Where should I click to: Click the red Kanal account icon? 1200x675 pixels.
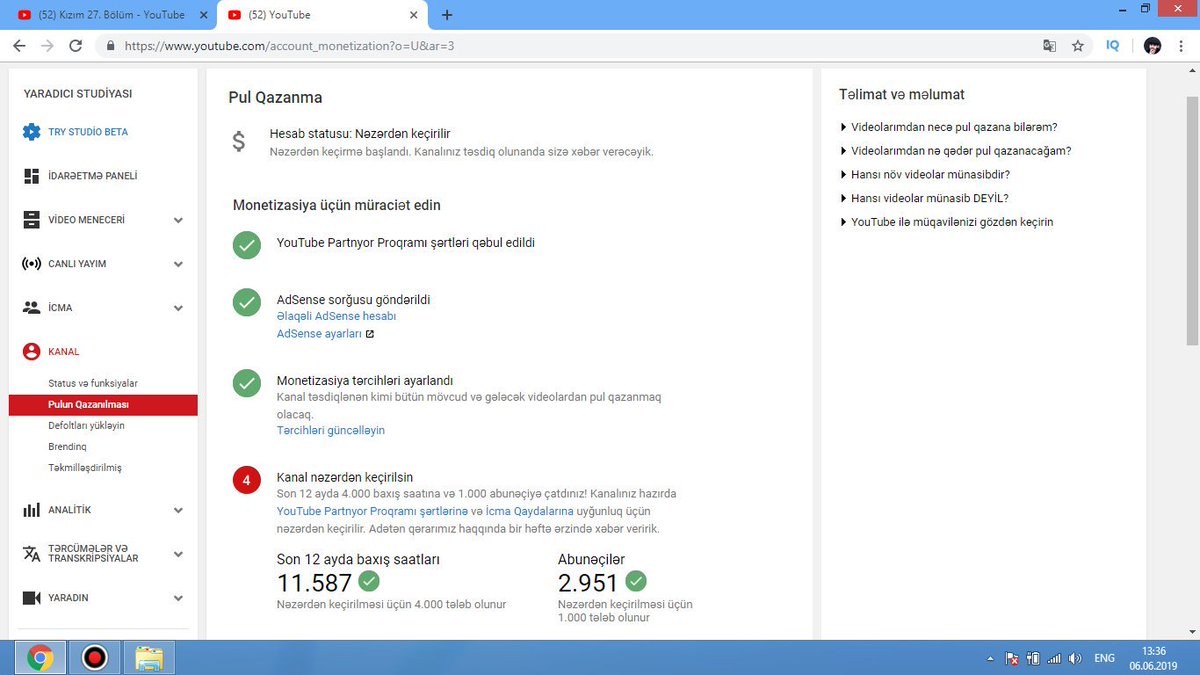32,352
